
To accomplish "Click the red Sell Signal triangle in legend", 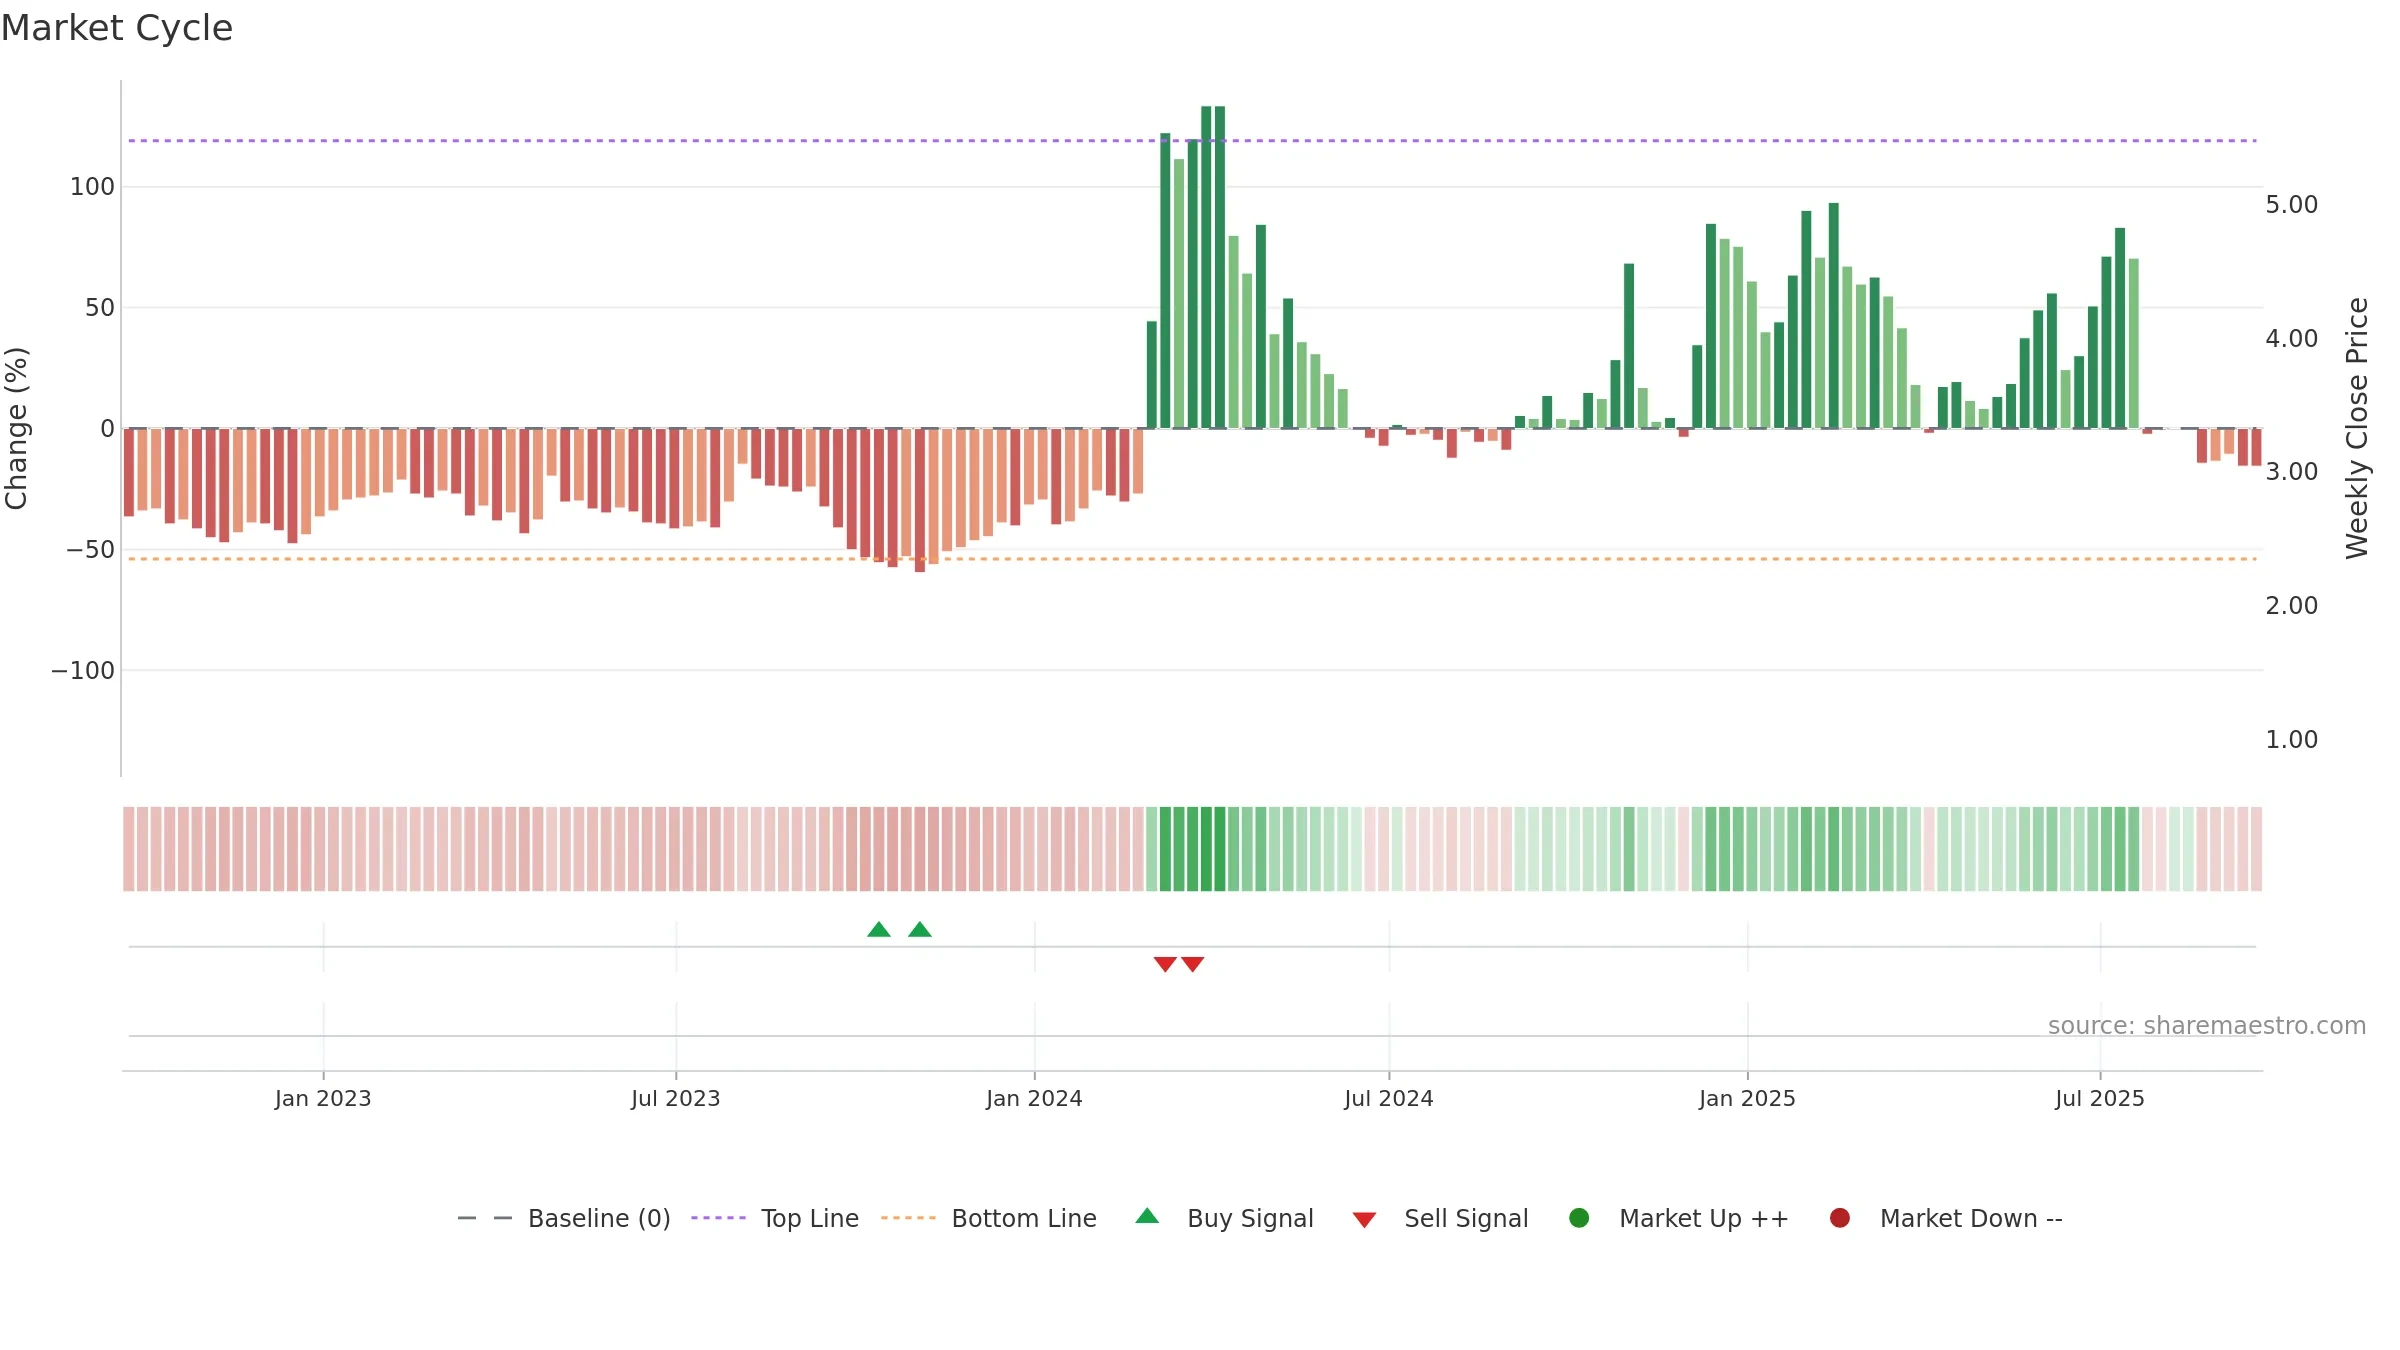I will (1364, 1220).
